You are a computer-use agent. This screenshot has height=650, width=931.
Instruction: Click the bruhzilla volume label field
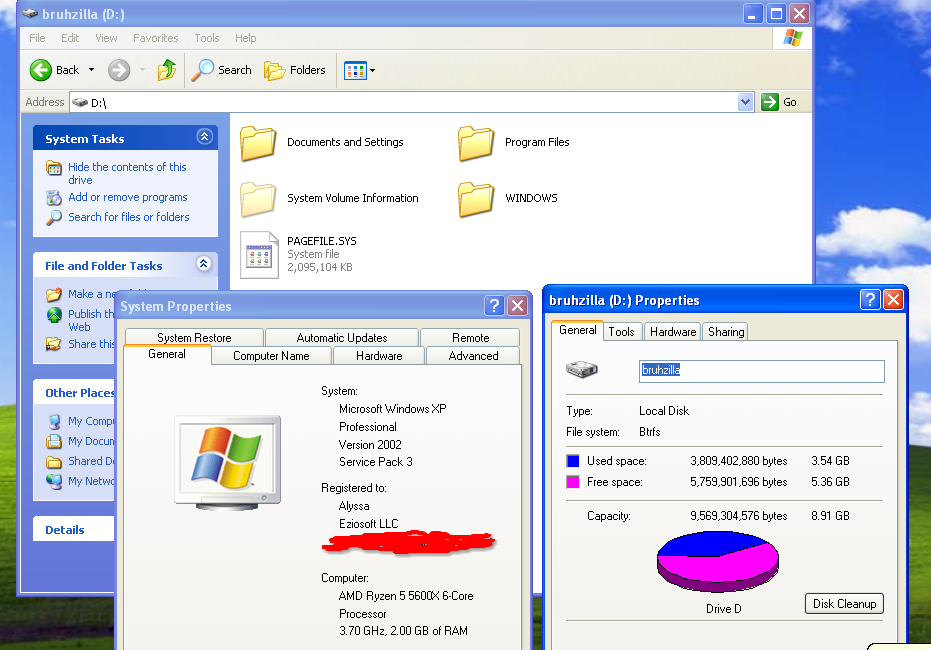pyautogui.click(x=760, y=370)
